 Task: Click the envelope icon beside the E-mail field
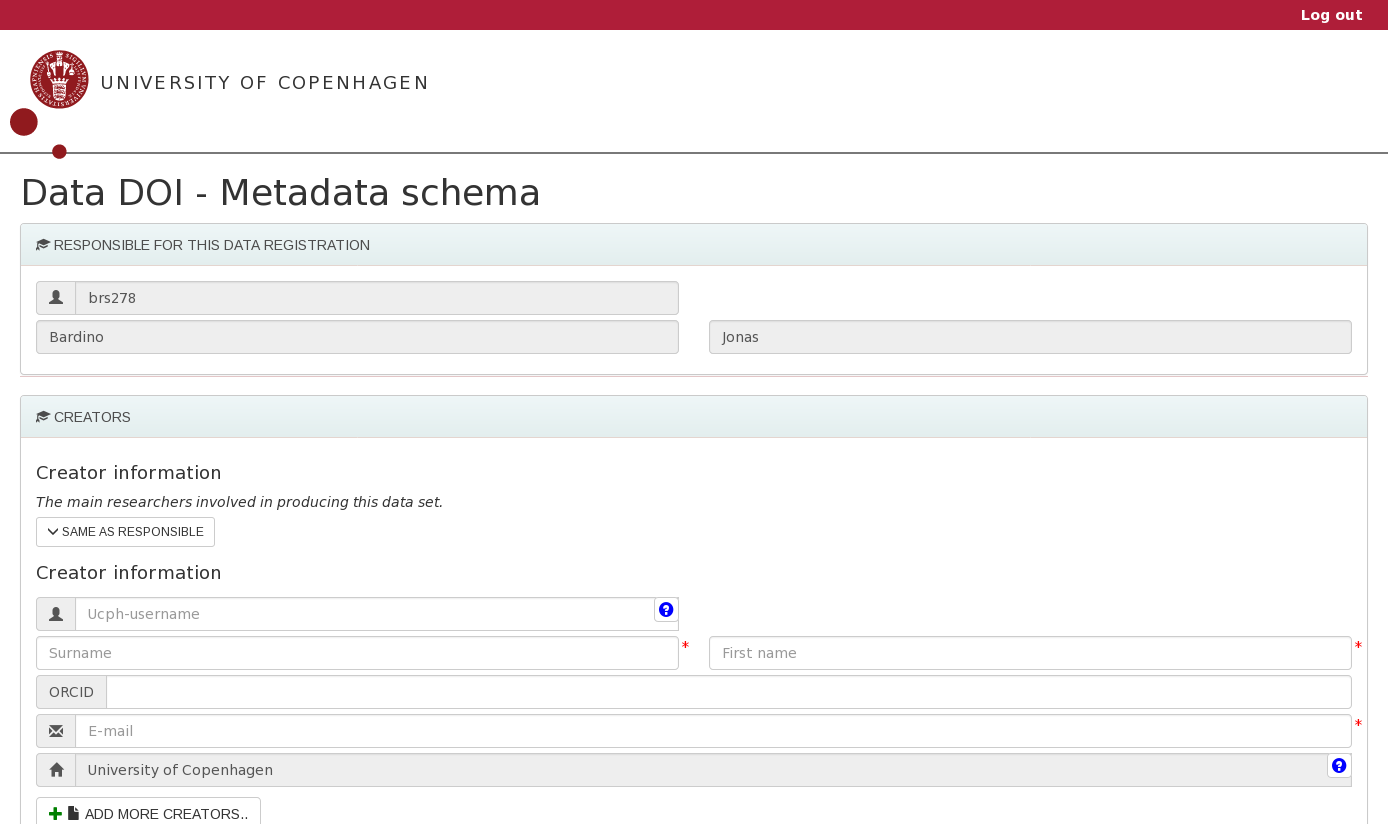56,731
